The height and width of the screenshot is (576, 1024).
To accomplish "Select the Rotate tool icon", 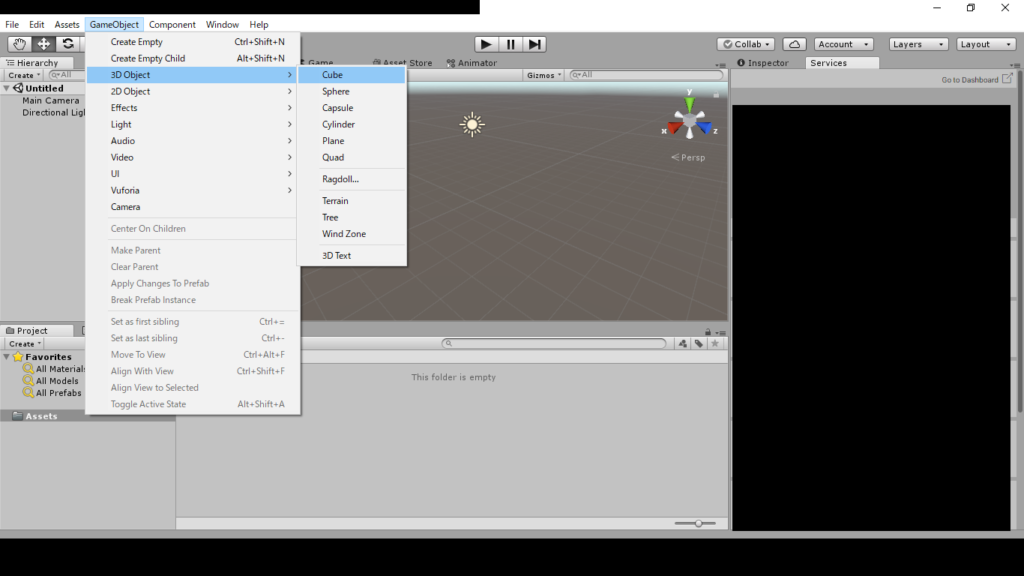I will pos(68,44).
